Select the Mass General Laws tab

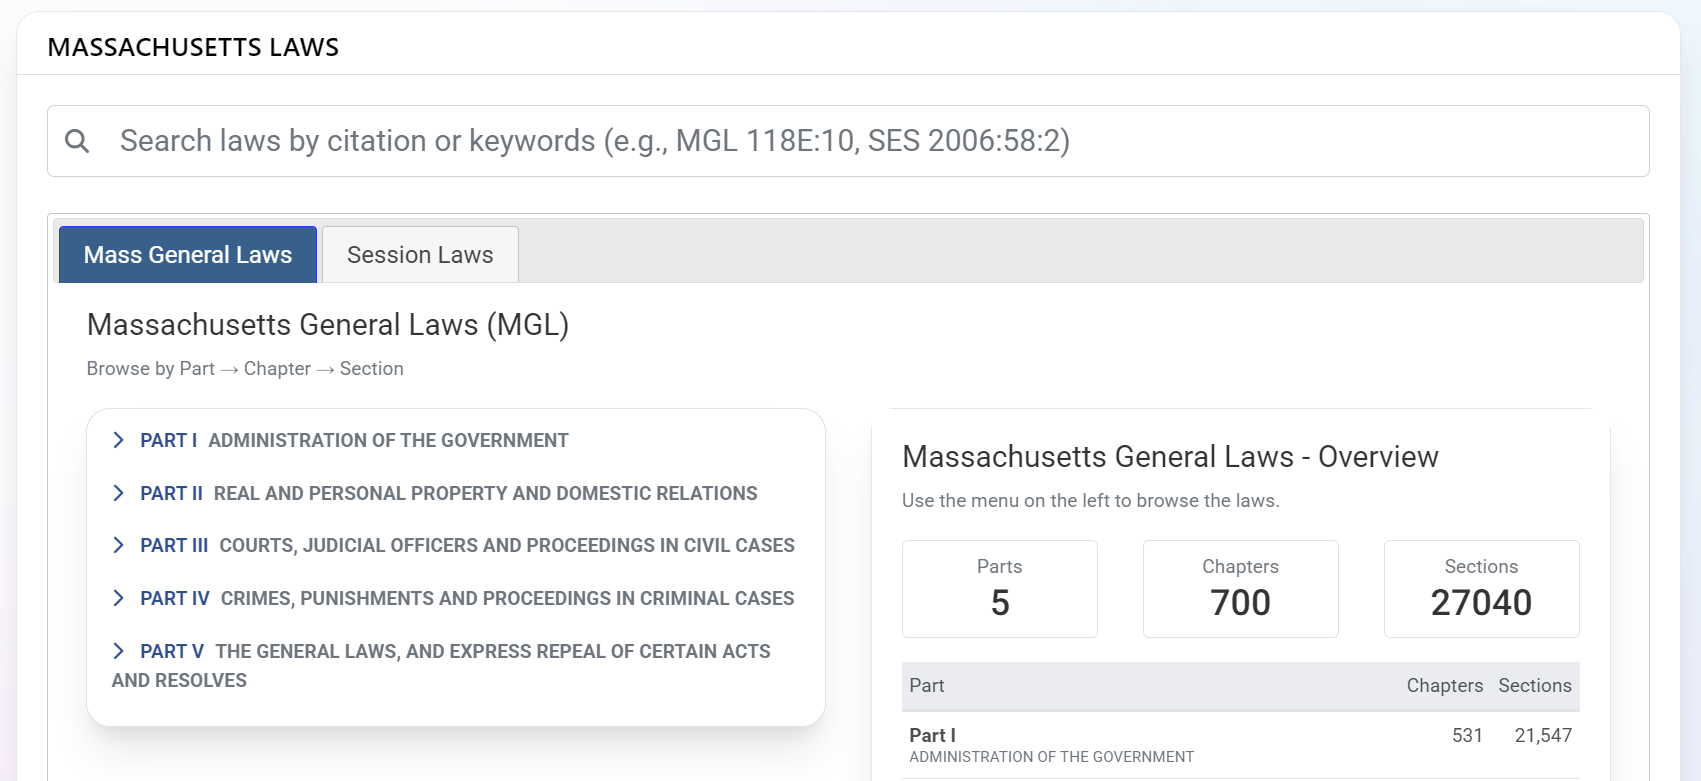click(x=187, y=254)
